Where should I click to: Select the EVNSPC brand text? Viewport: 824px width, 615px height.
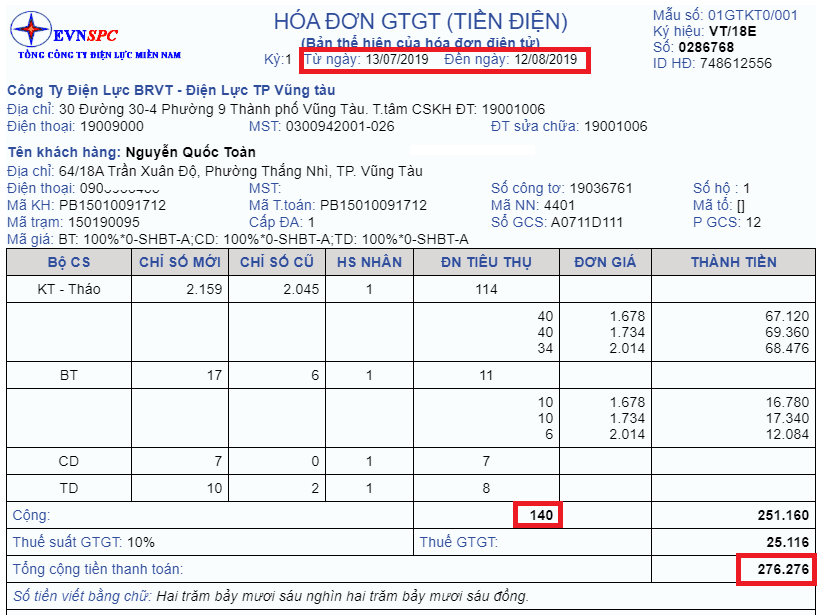click(85, 35)
